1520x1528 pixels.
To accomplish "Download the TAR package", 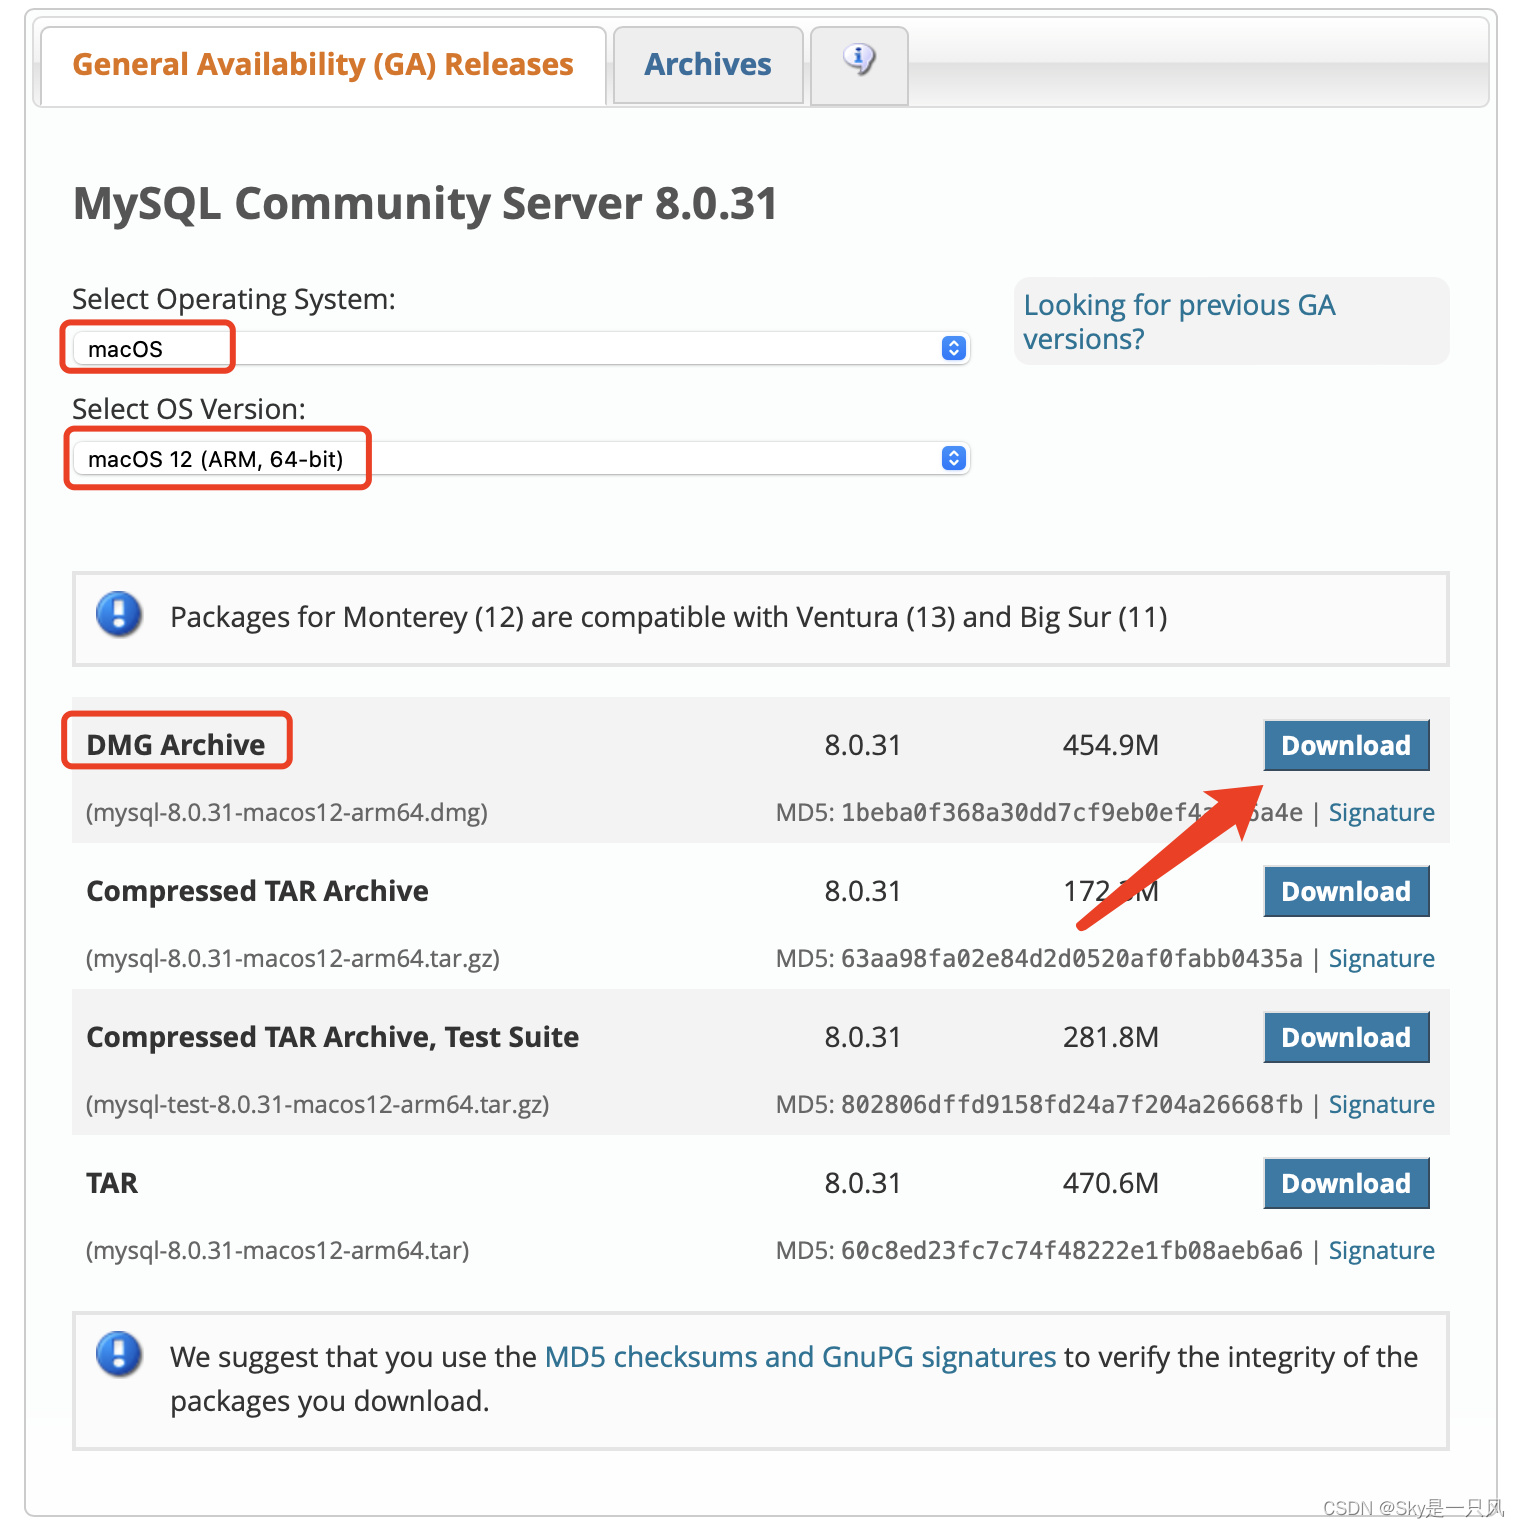I will [x=1346, y=1183].
